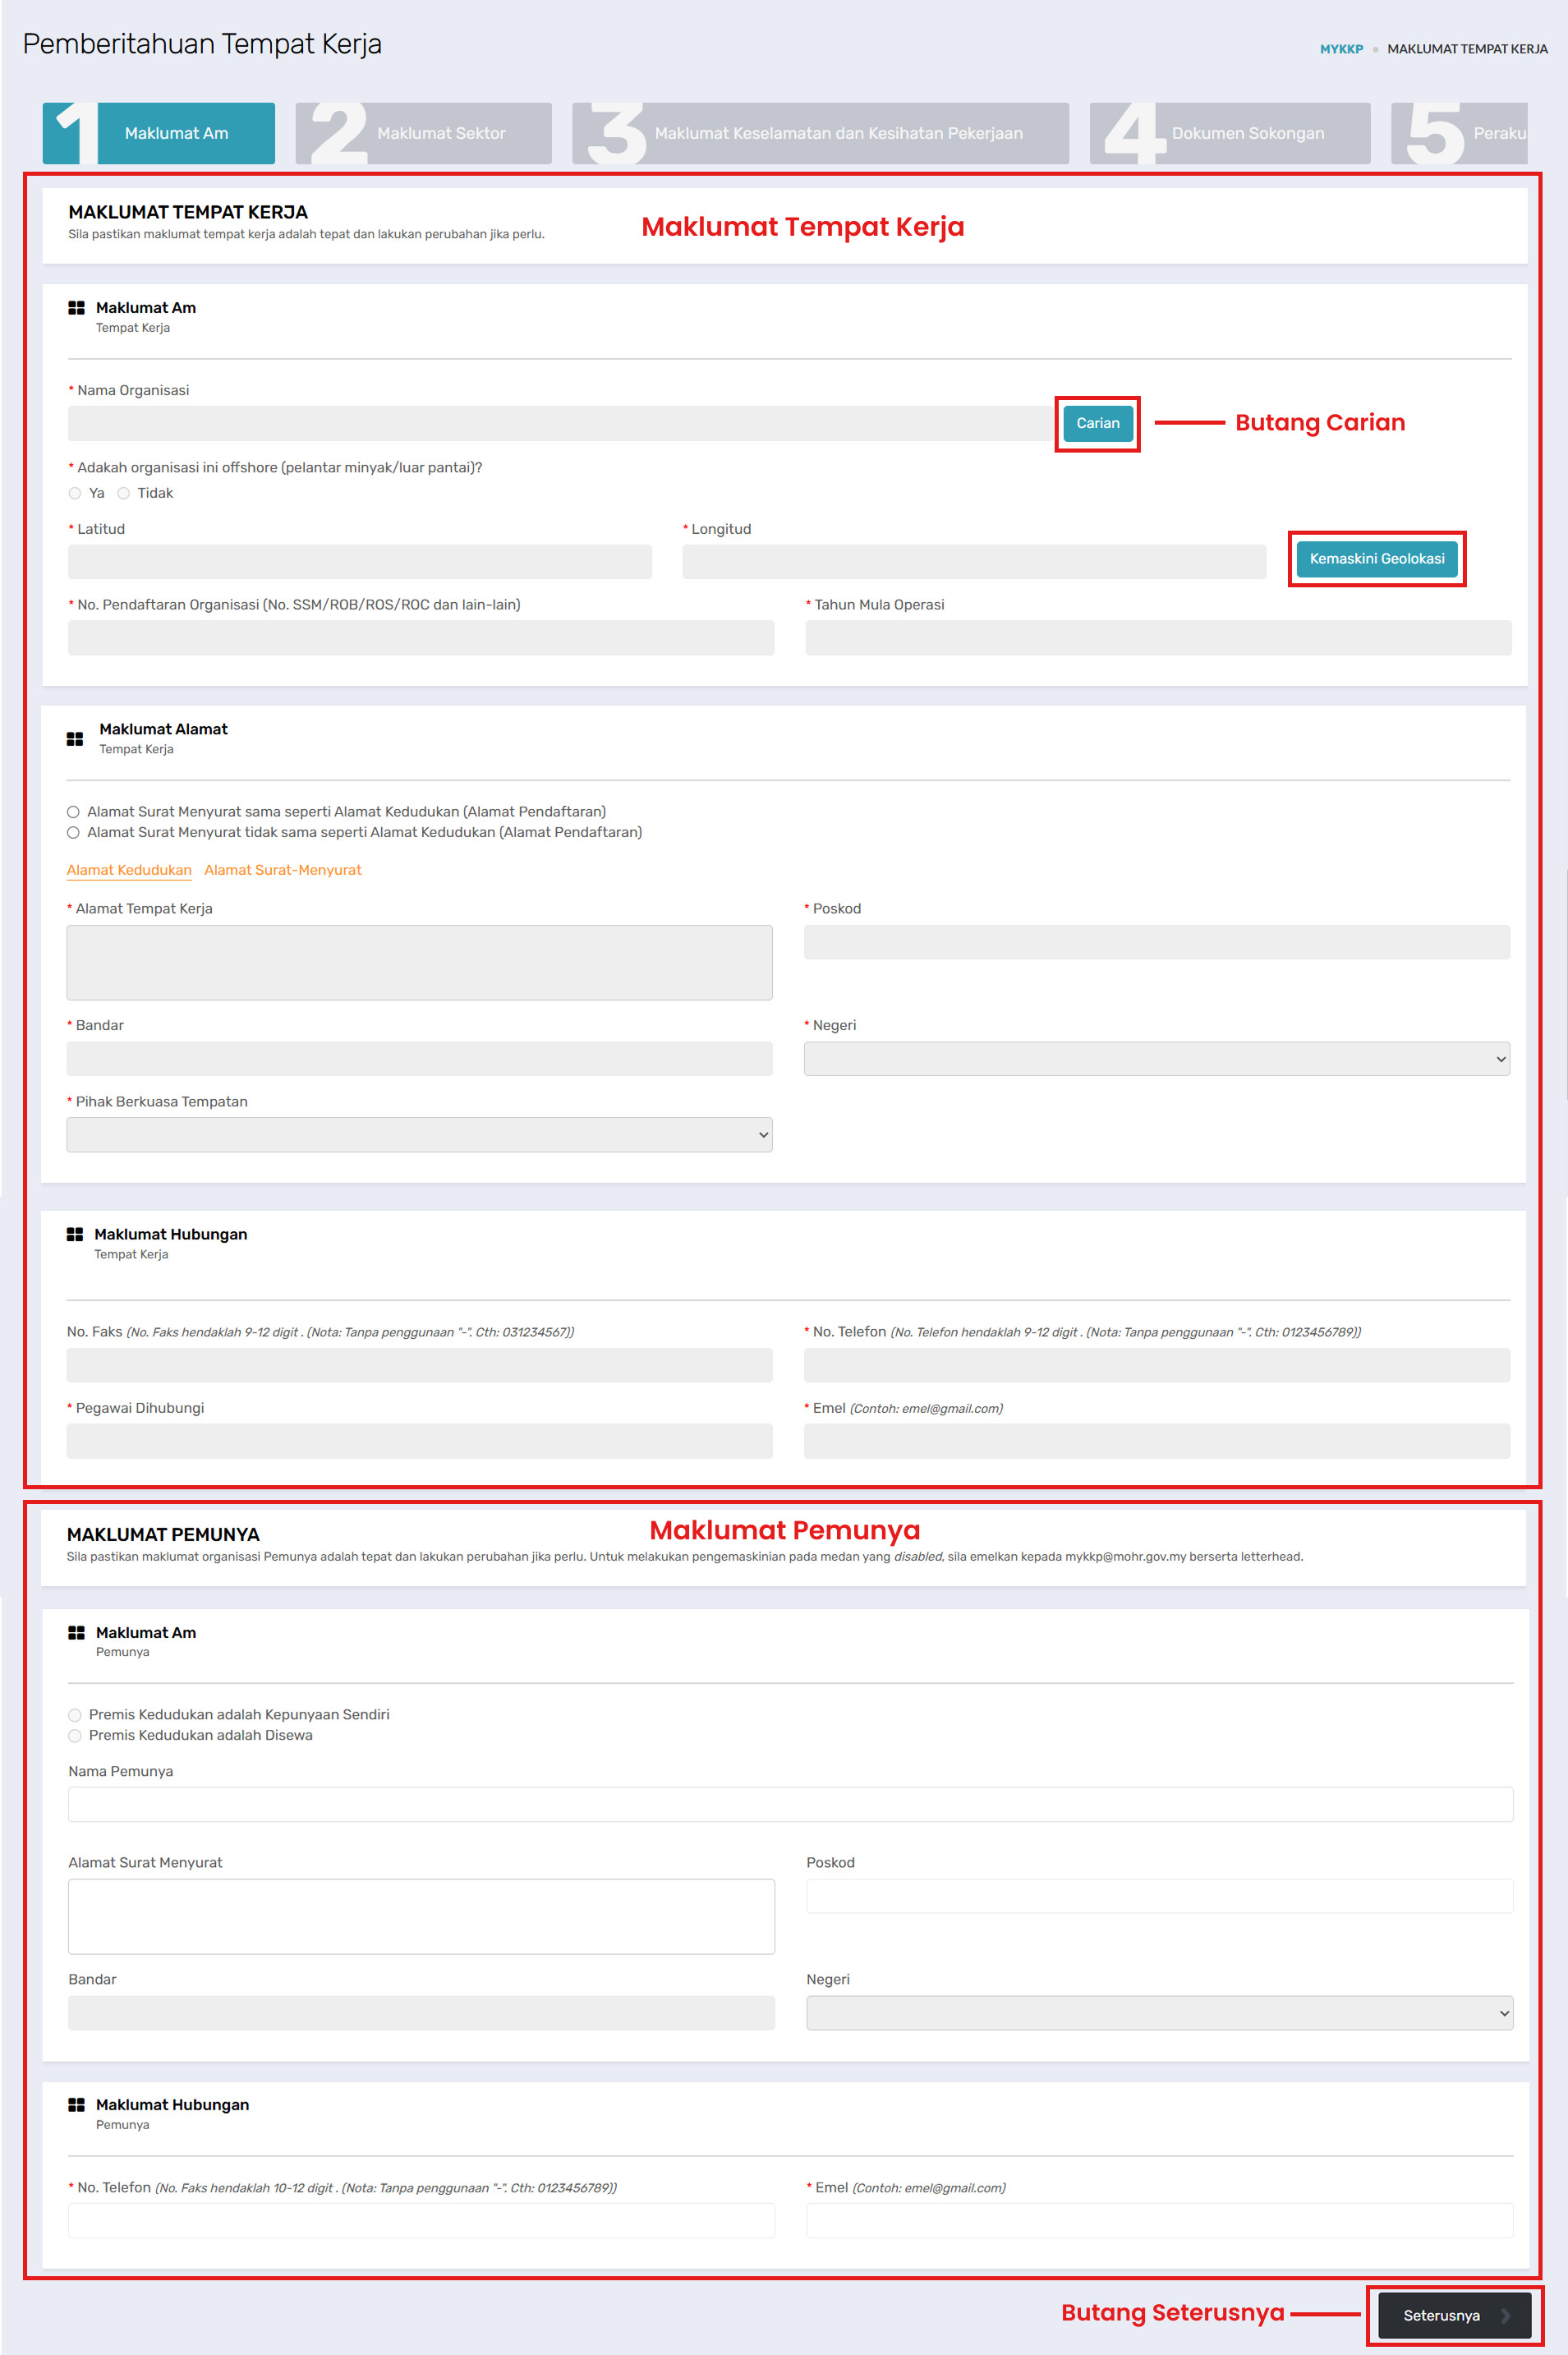Click the Pemunya Poskod field
Screen dimensions: 1568x2355
click(x=1159, y=1896)
